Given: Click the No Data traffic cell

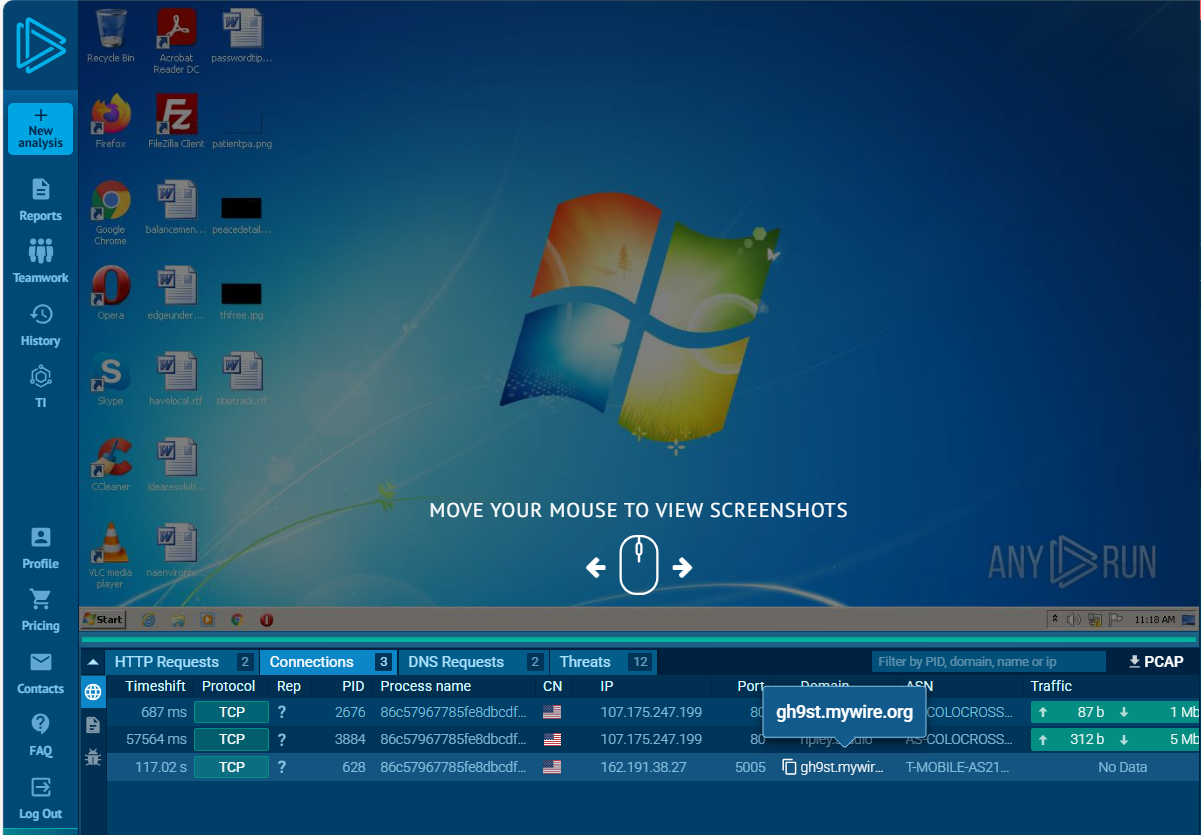Looking at the screenshot, I should [1122, 767].
